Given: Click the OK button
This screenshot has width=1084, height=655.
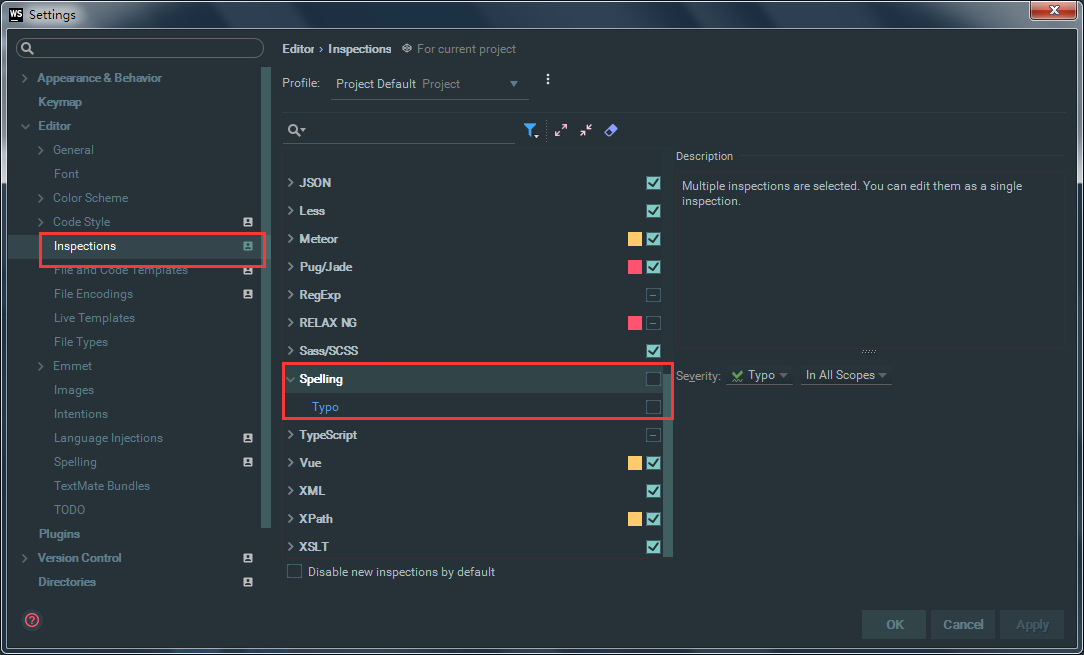Looking at the screenshot, I should pyautogui.click(x=894, y=625).
